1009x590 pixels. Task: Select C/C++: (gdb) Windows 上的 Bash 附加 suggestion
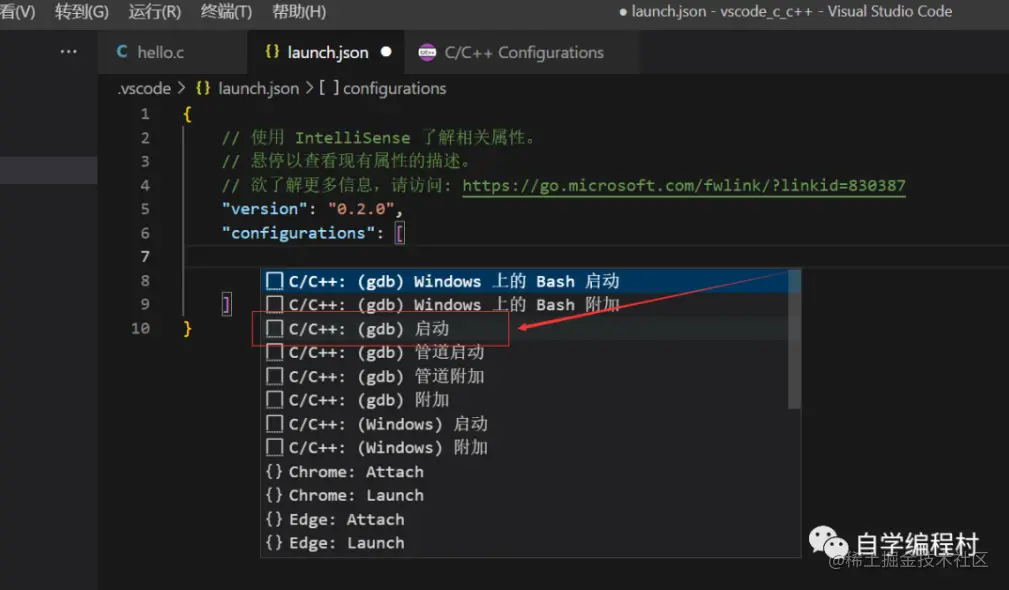coord(524,304)
